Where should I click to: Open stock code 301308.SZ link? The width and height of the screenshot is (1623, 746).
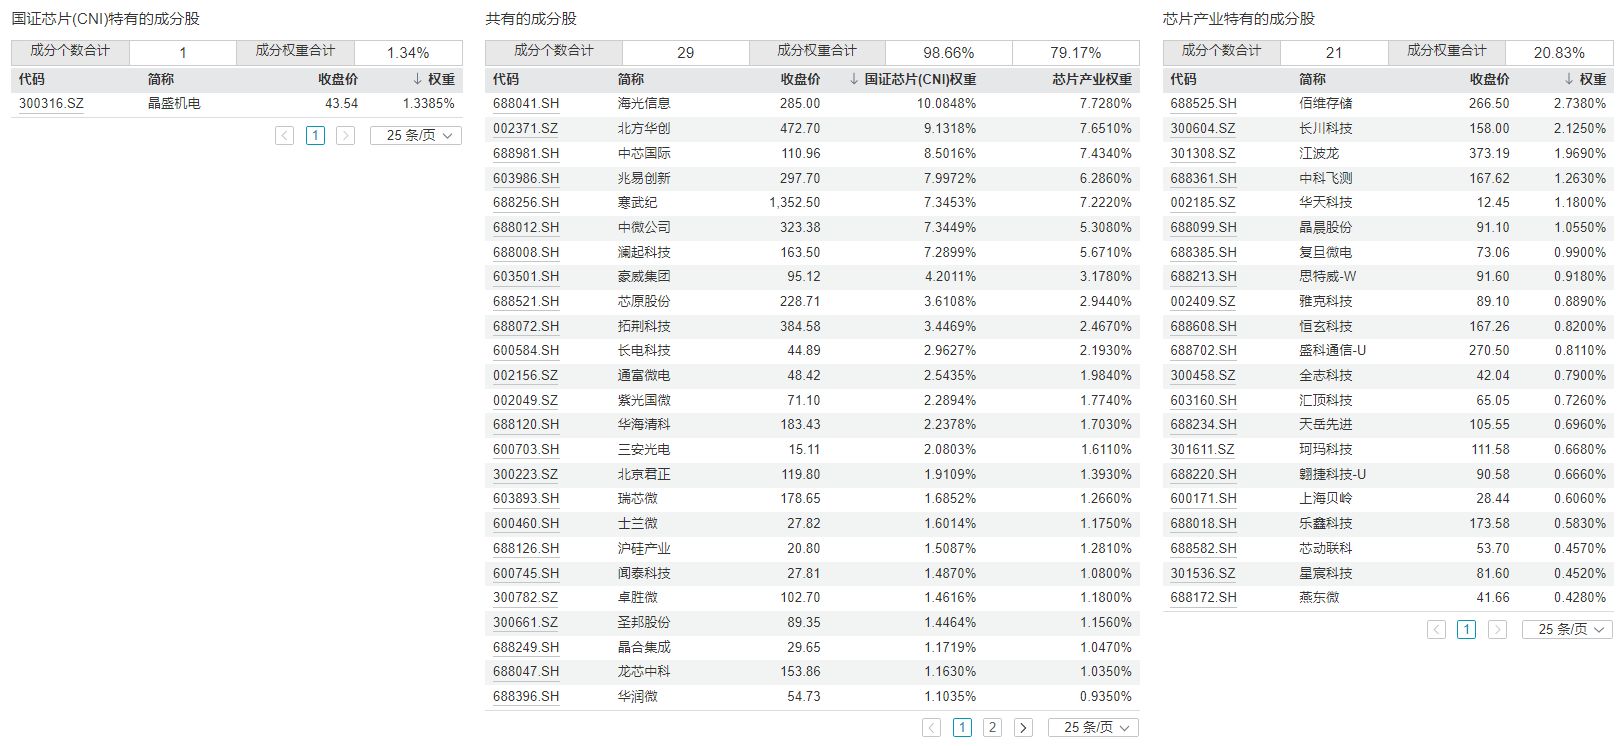coord(1203,153)
